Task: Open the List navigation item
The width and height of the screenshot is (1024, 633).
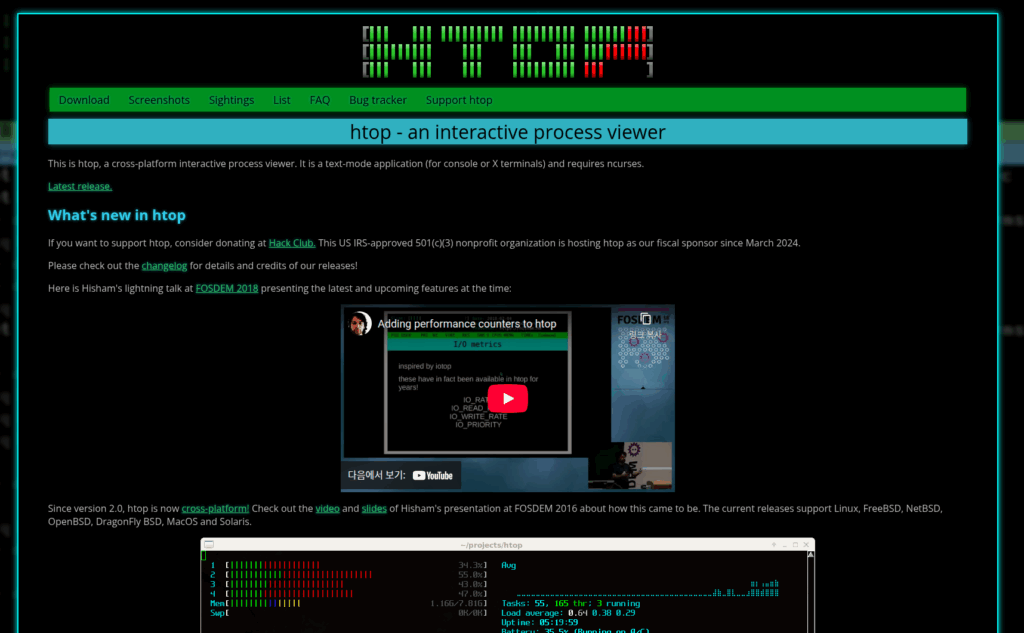Action: [x=281, y=99]
